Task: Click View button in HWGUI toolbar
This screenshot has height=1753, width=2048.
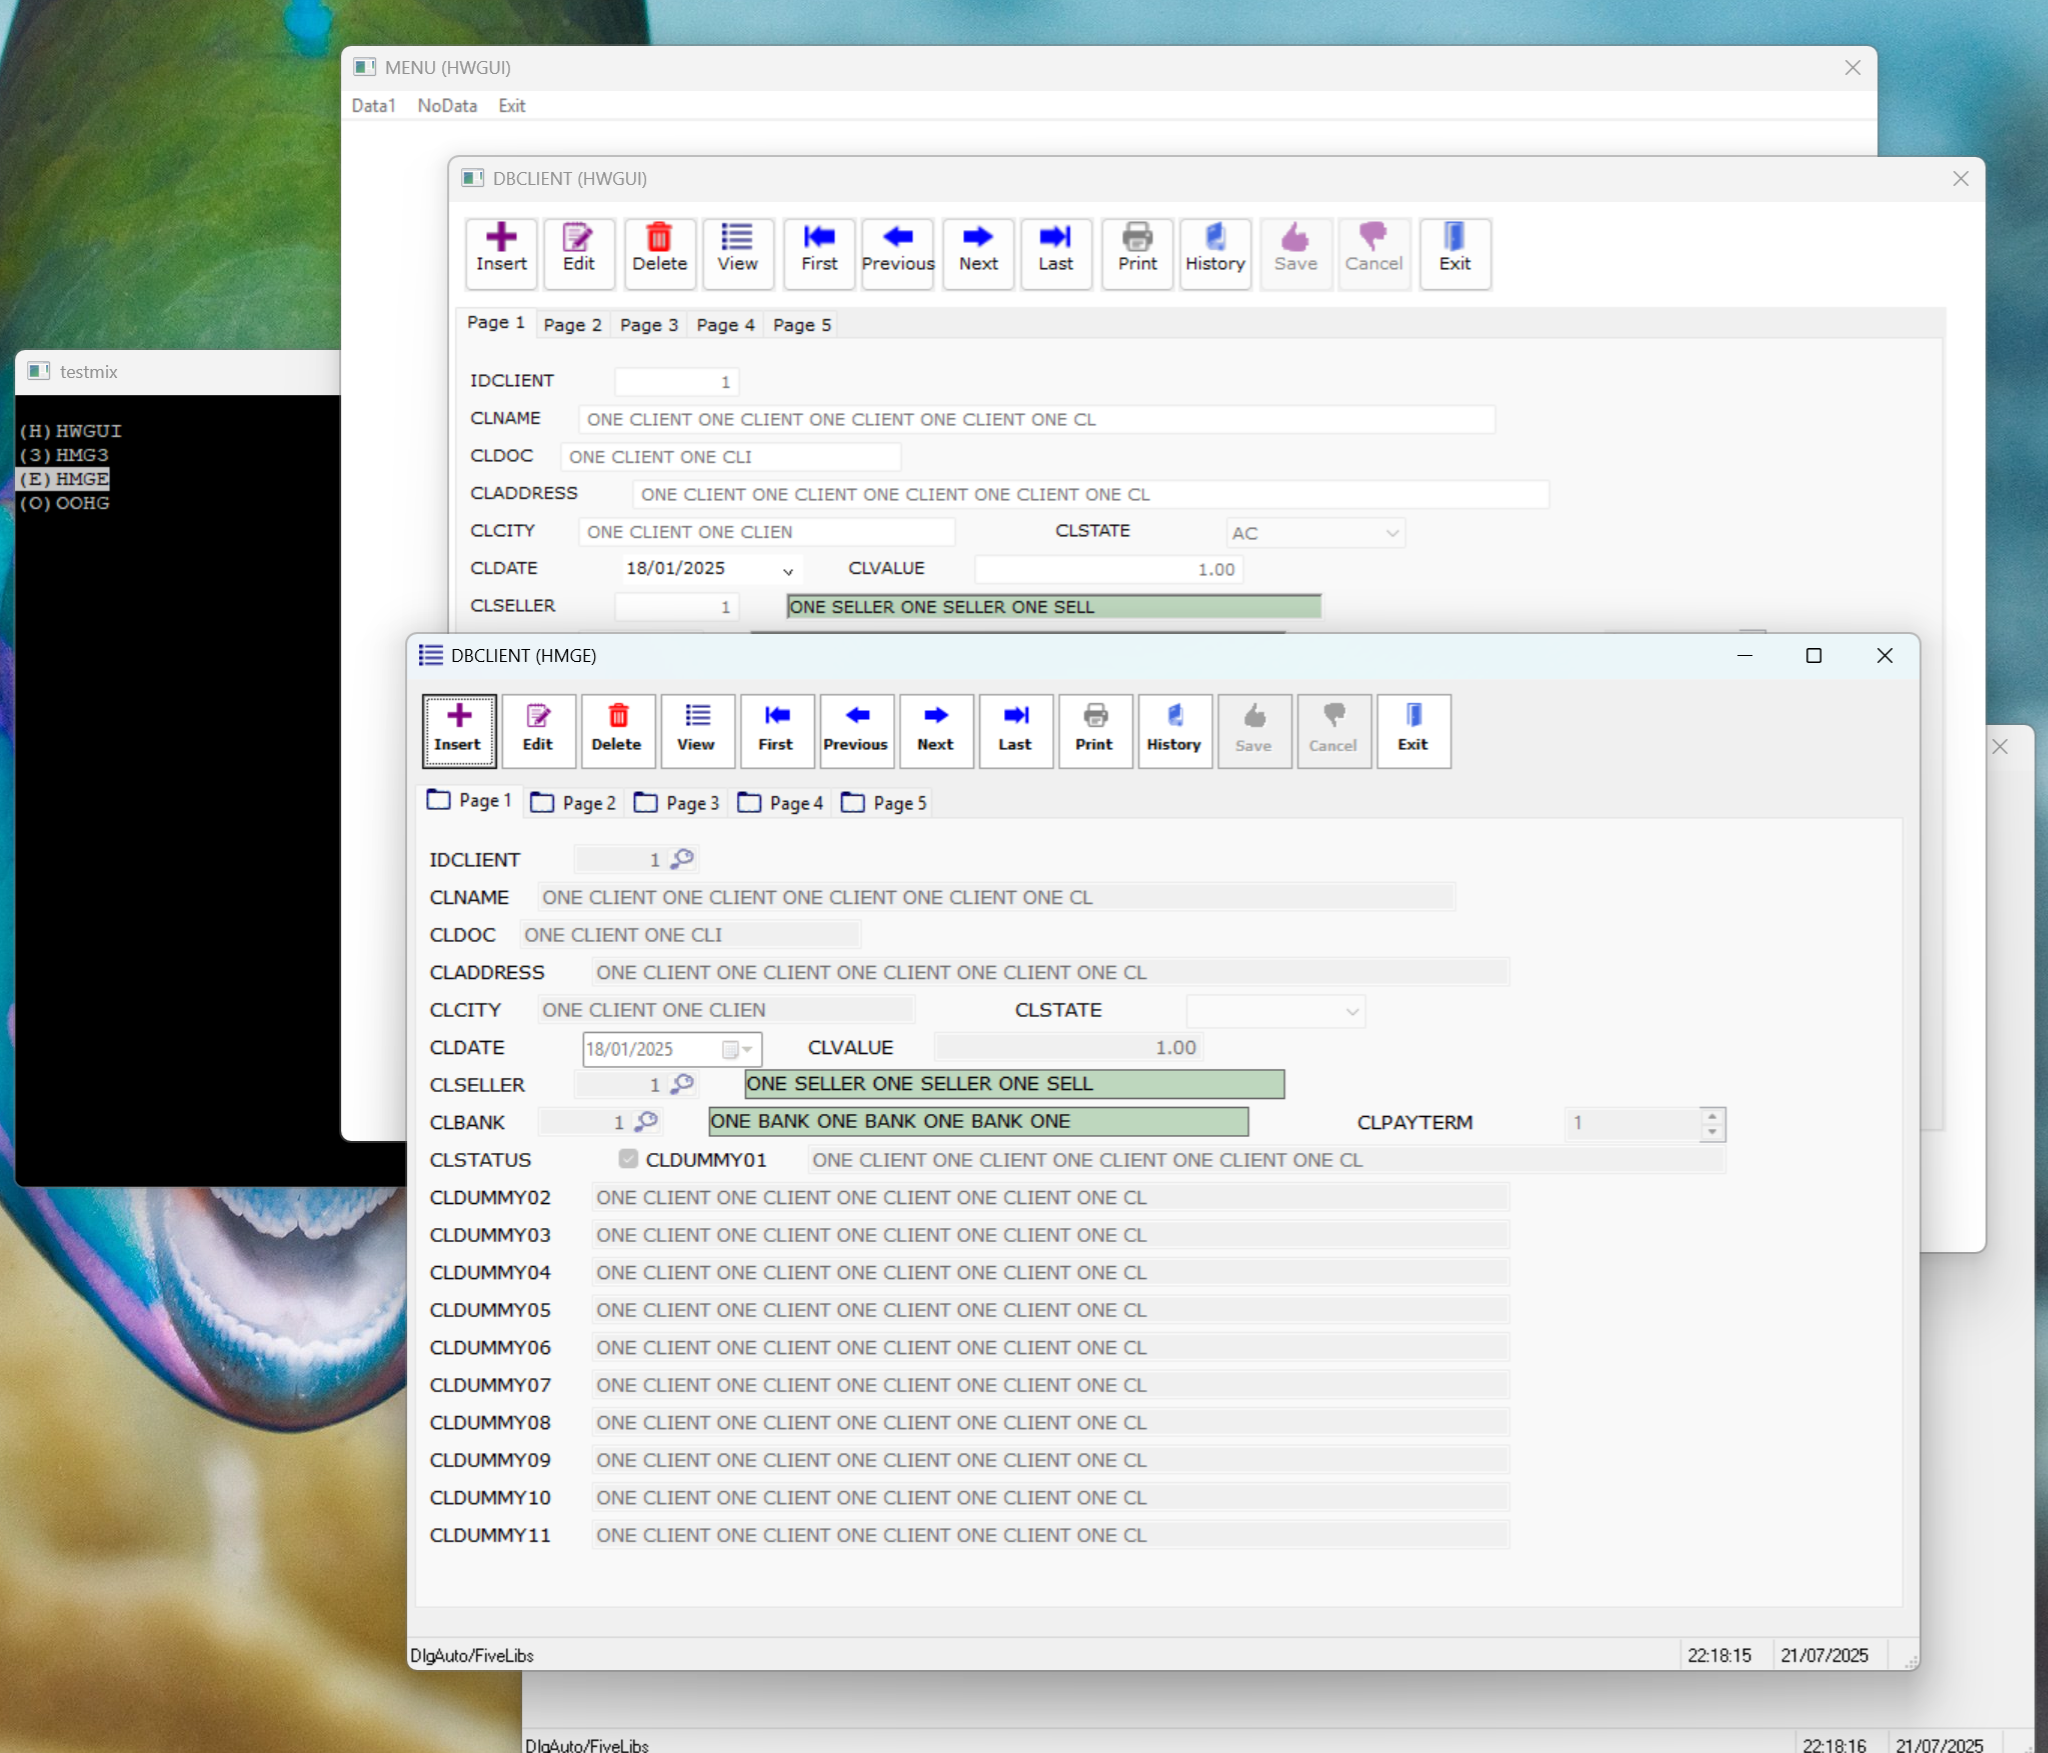Action: coord(737,250)
